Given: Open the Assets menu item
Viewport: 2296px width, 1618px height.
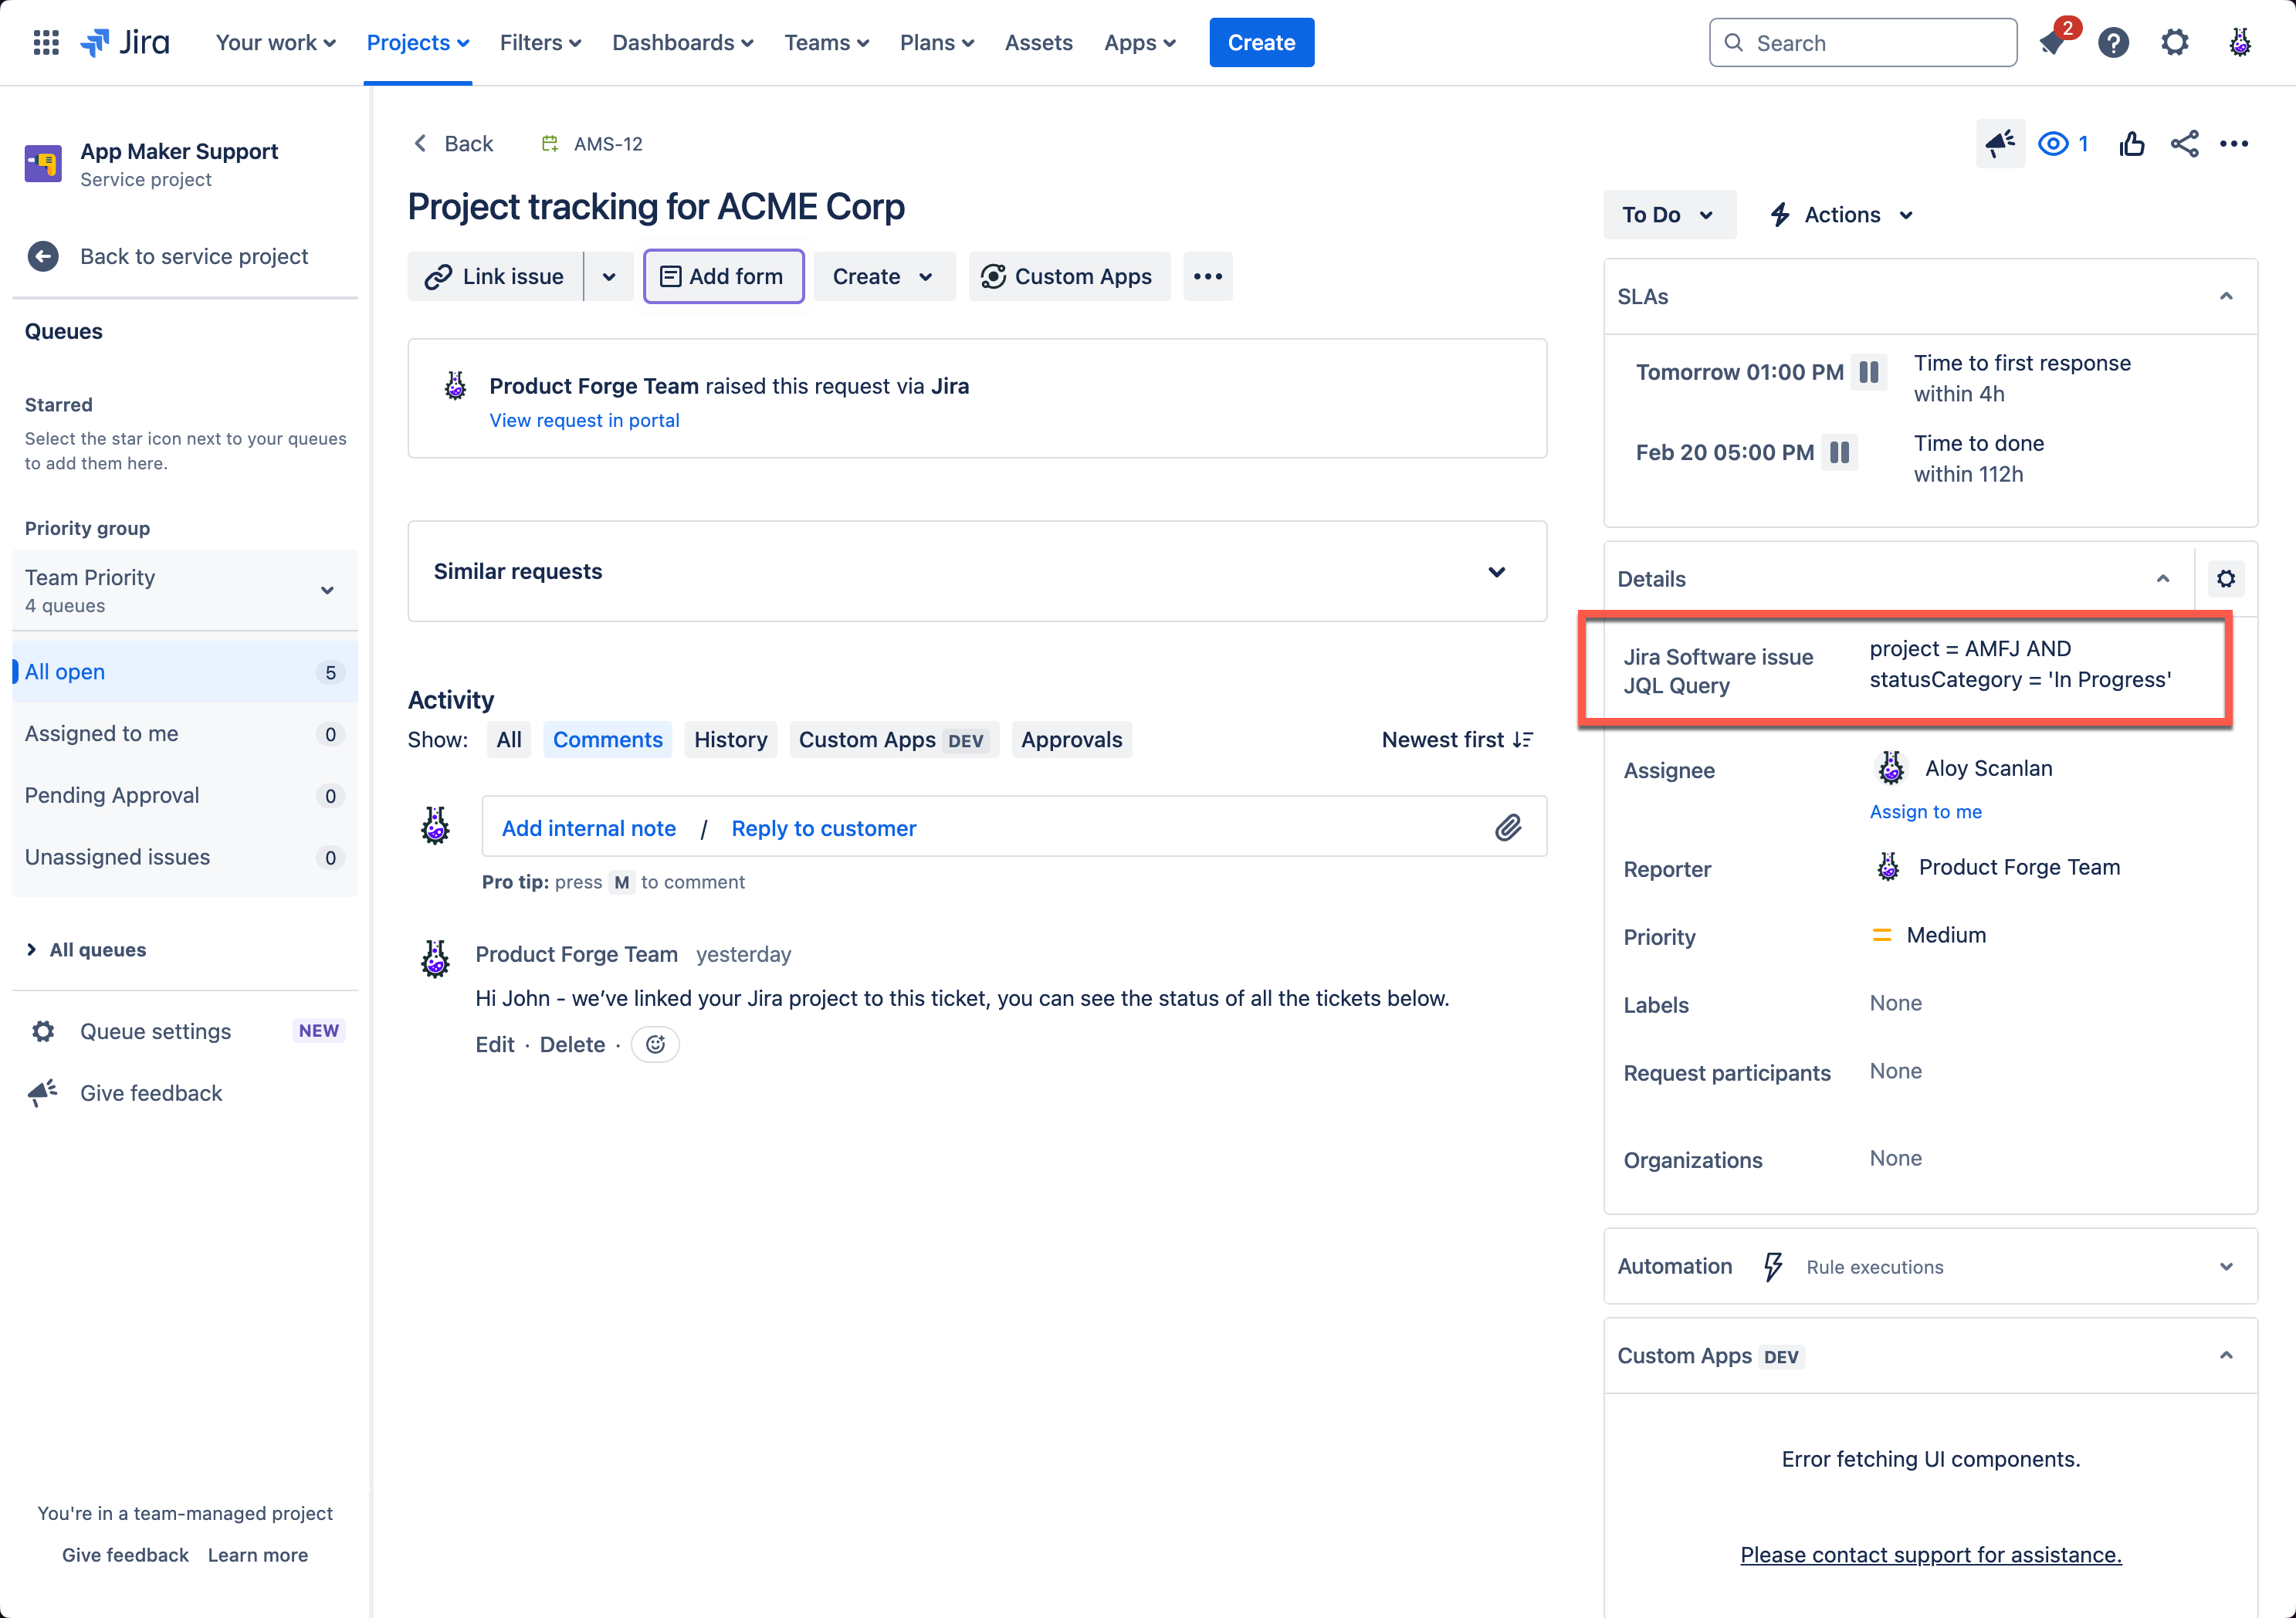Looking at the screenshot, I should click(1039, 43).
